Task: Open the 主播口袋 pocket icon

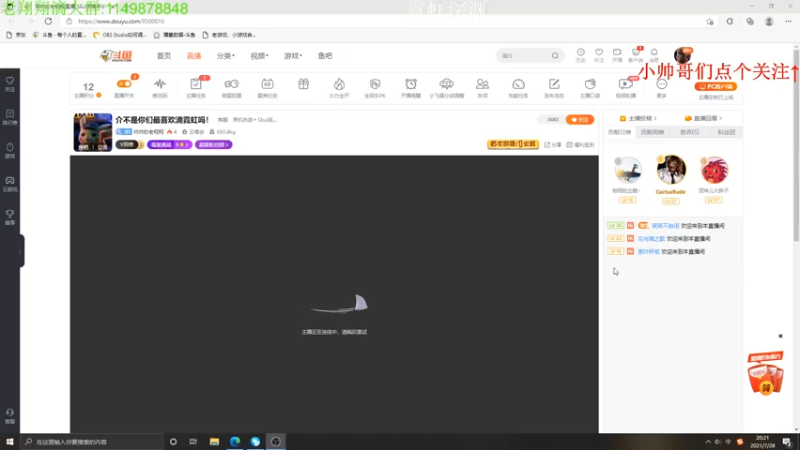Action: (590, 84)
